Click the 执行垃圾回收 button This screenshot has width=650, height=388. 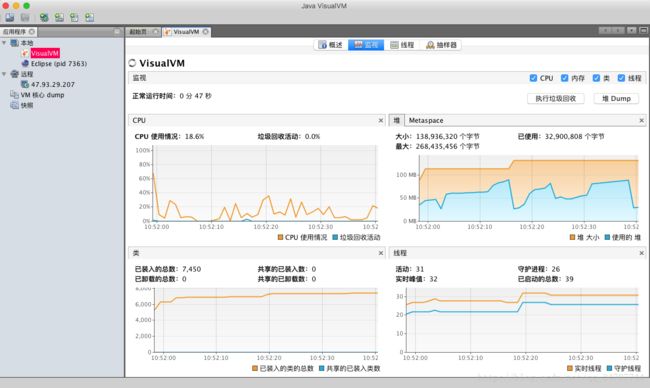coord(555,99)
